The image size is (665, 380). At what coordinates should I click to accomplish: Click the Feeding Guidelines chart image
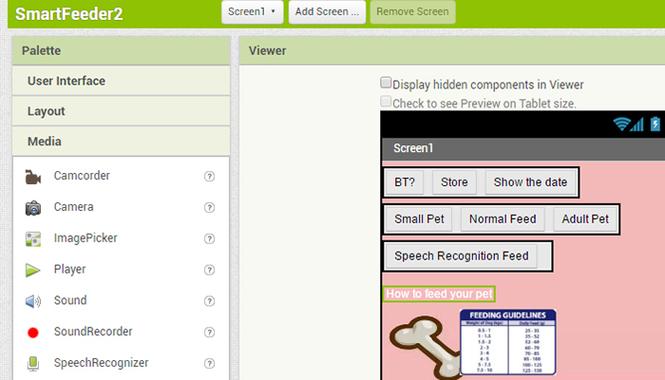coord(508,342)
